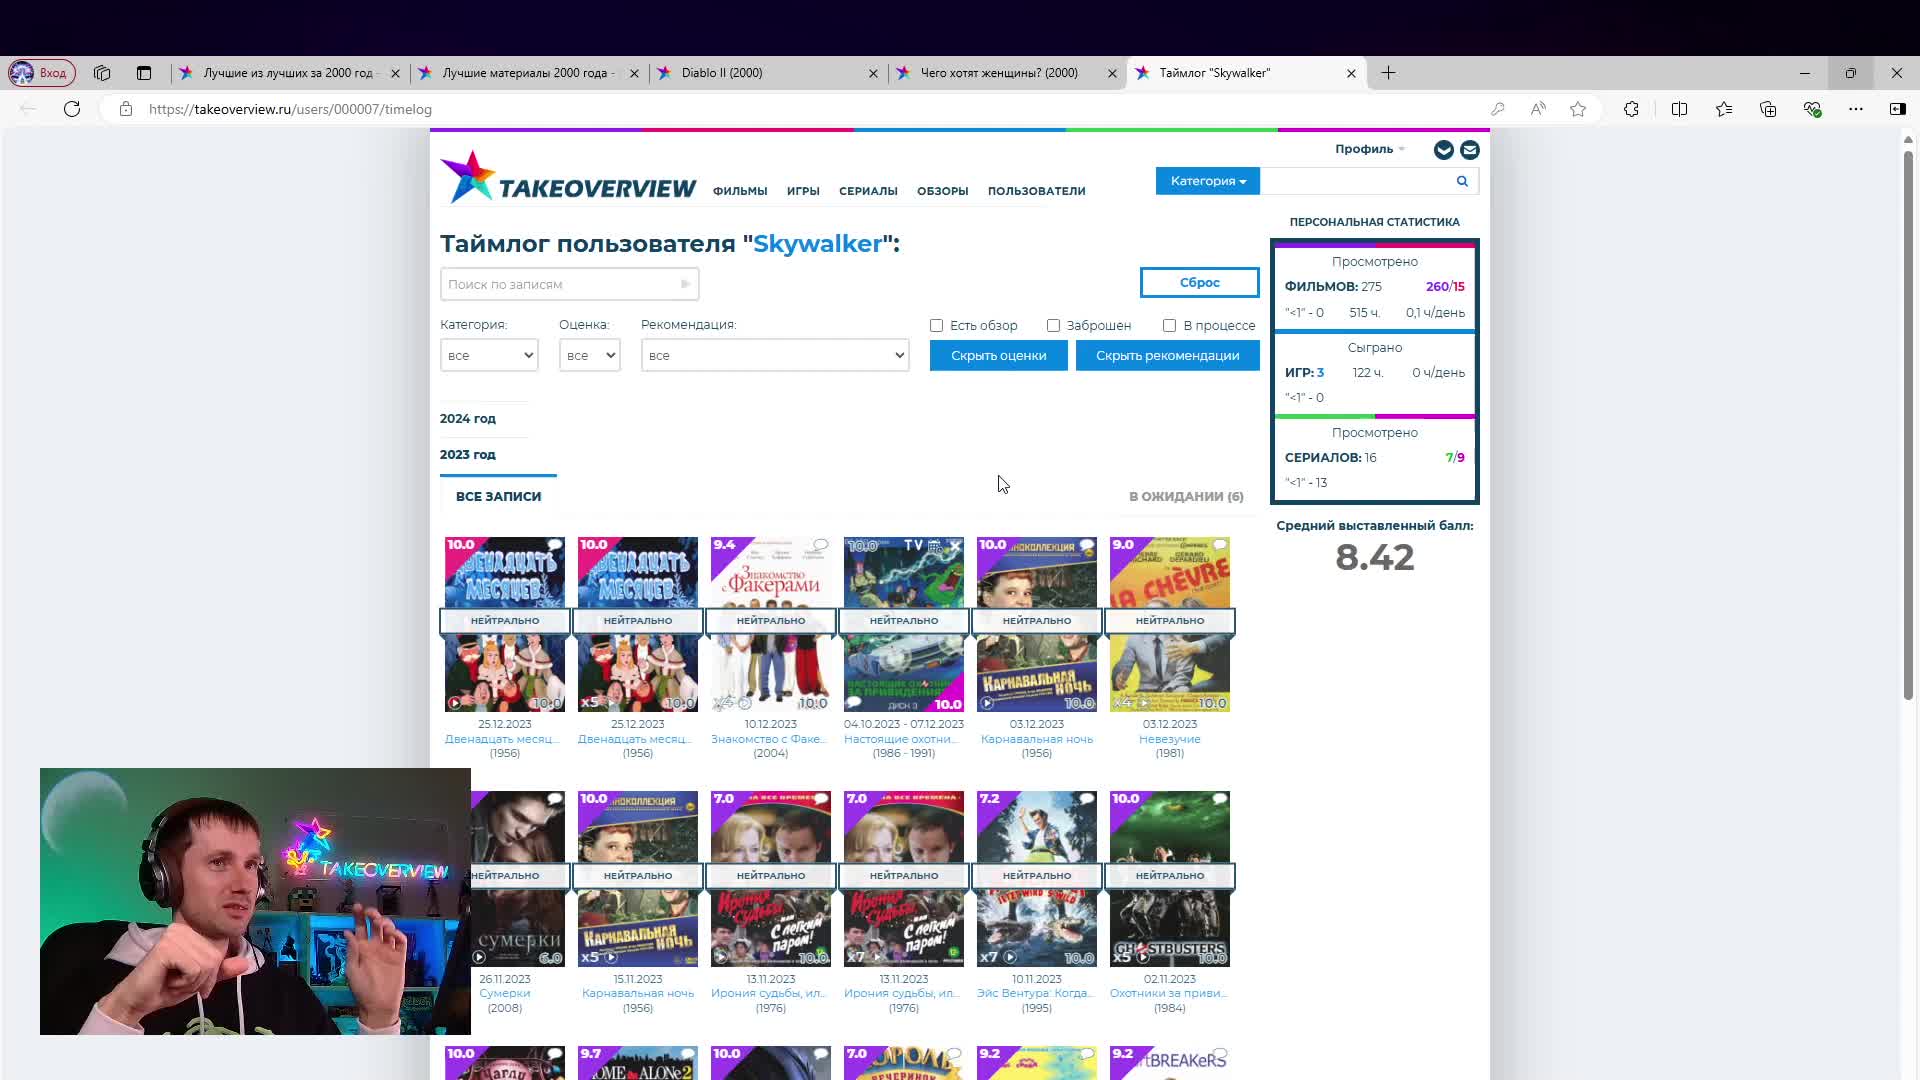Screen dimensions: 1920x1080
Task: Click the average score 8.42
Action: point(1375,558)
